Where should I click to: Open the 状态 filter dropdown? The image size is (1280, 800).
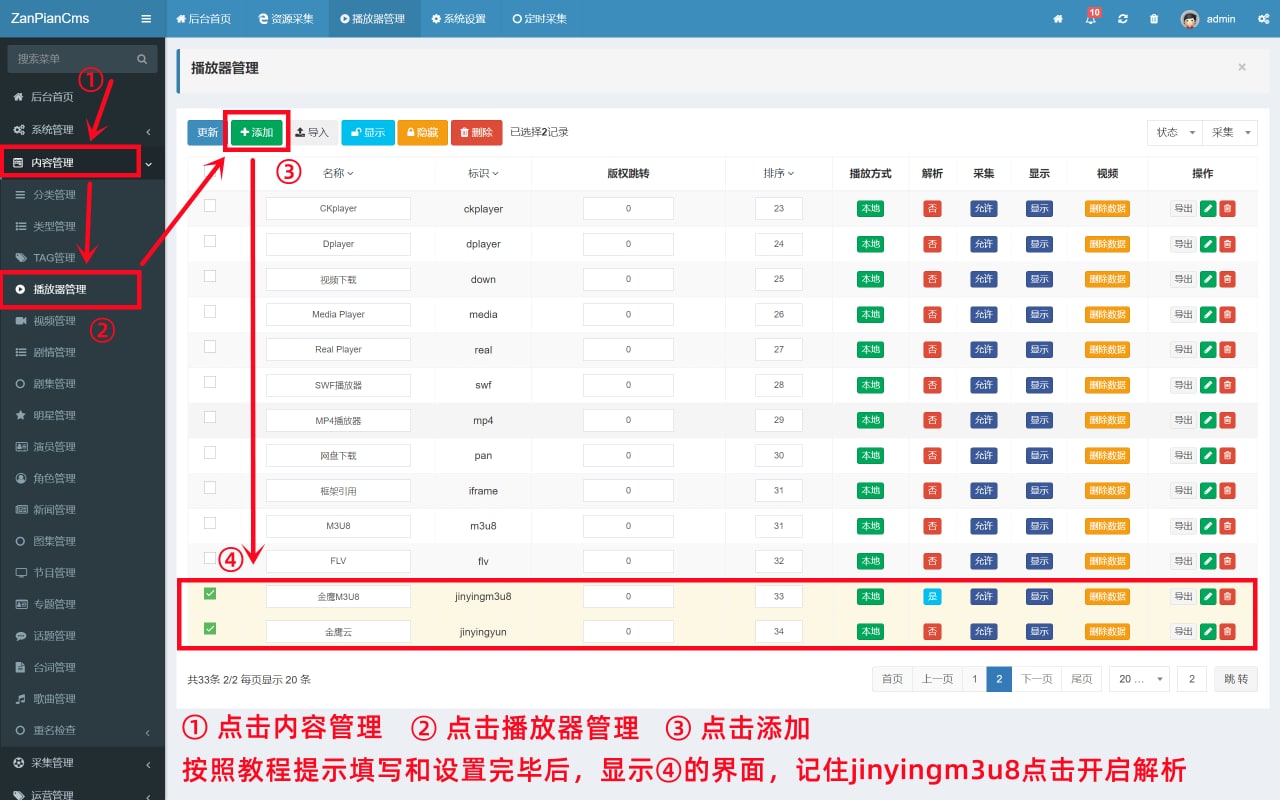pos(1175,132)
